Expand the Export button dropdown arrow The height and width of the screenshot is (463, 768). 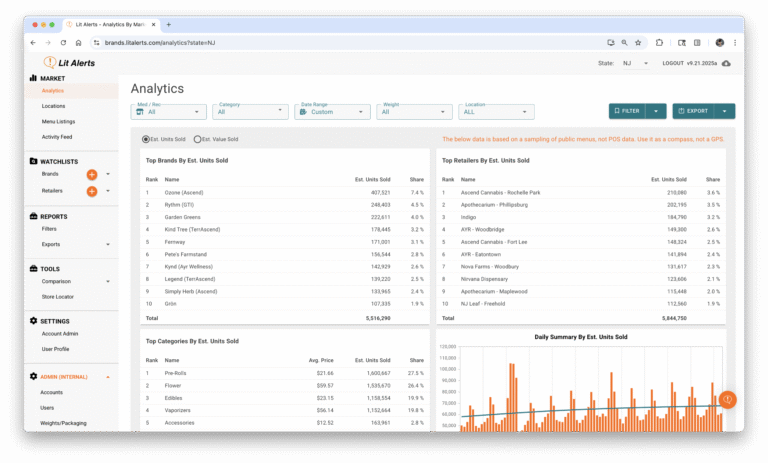(x=726, y=111)
